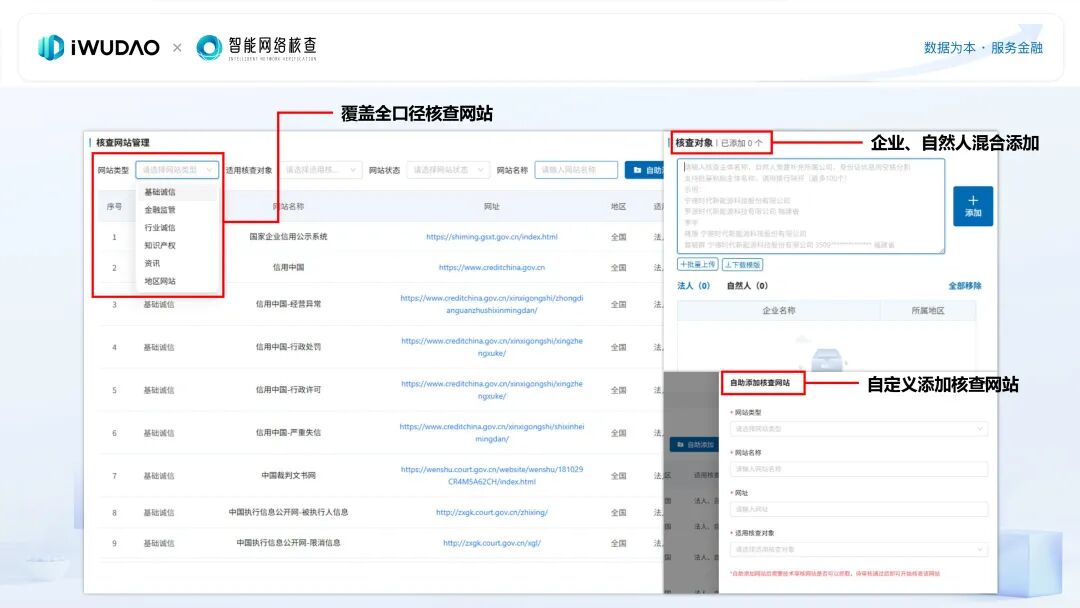Click 信用中国-行政处罚 site name cell
1080x608 pixels.
pos(289,347)
